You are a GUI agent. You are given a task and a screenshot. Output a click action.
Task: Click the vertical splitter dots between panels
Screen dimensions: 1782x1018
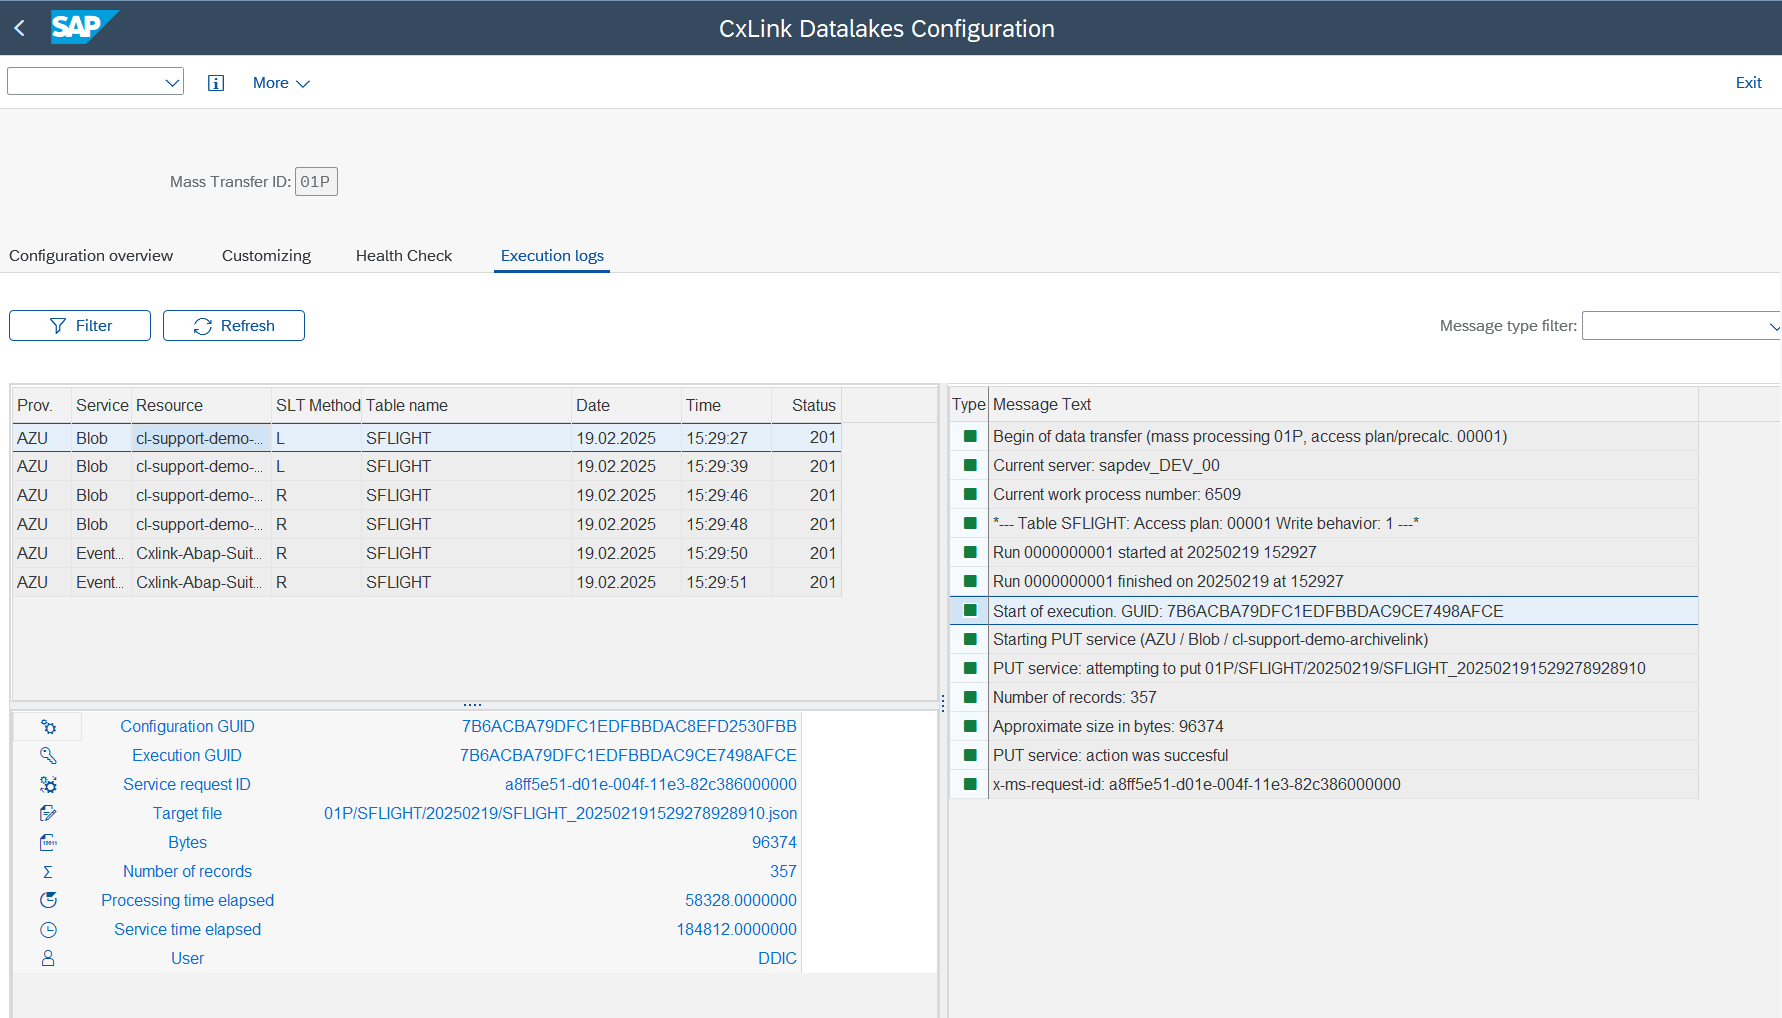point(943,704)
